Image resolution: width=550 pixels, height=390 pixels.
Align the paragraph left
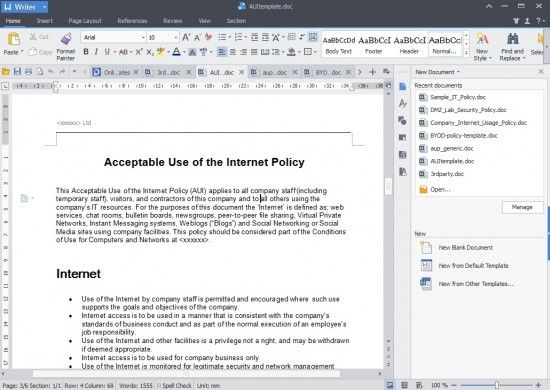pyautogui.click(x=222, y=52)
